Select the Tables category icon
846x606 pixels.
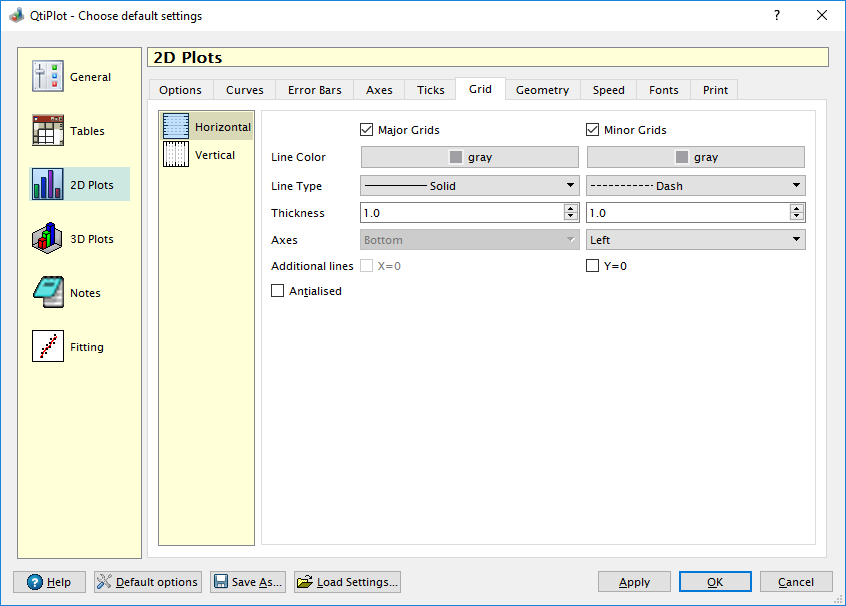[x=48, y=131]
